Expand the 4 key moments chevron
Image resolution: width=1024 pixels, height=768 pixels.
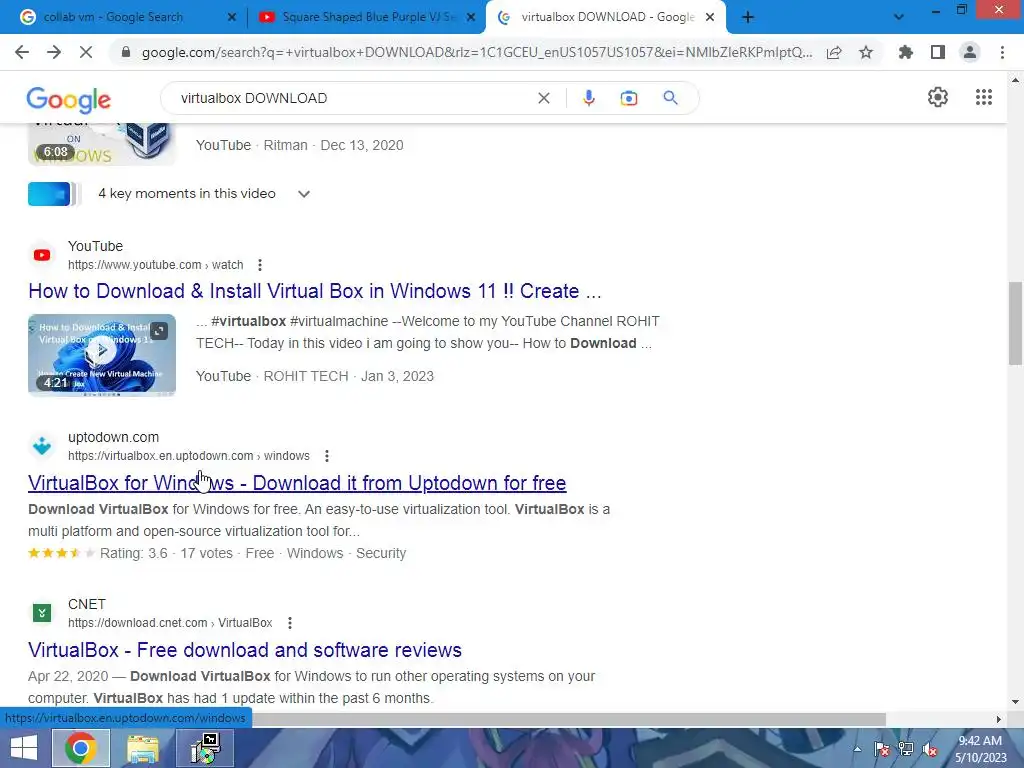[304, 194]
